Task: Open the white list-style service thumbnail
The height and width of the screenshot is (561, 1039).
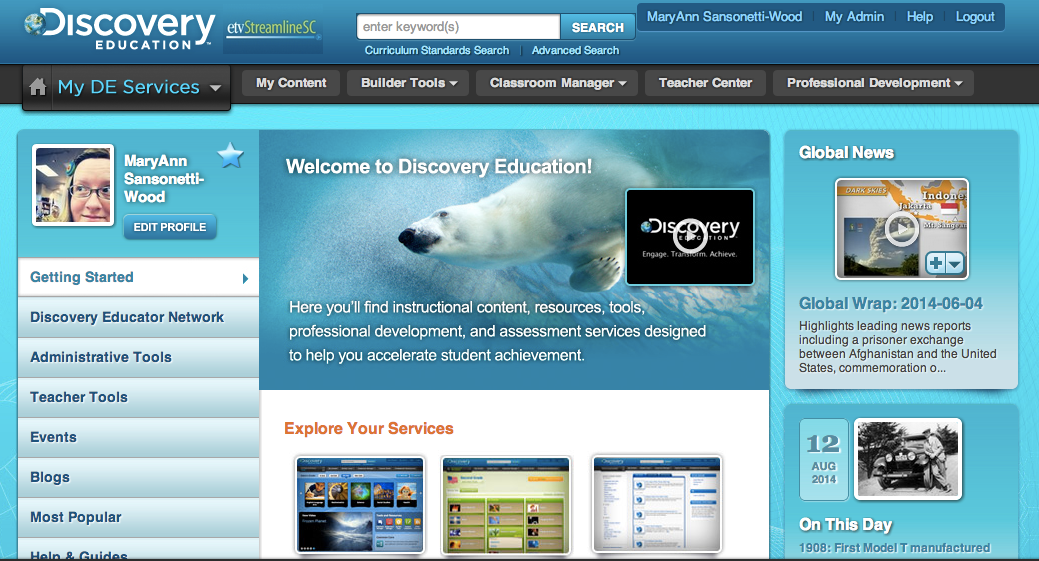Action: [657, 504]
